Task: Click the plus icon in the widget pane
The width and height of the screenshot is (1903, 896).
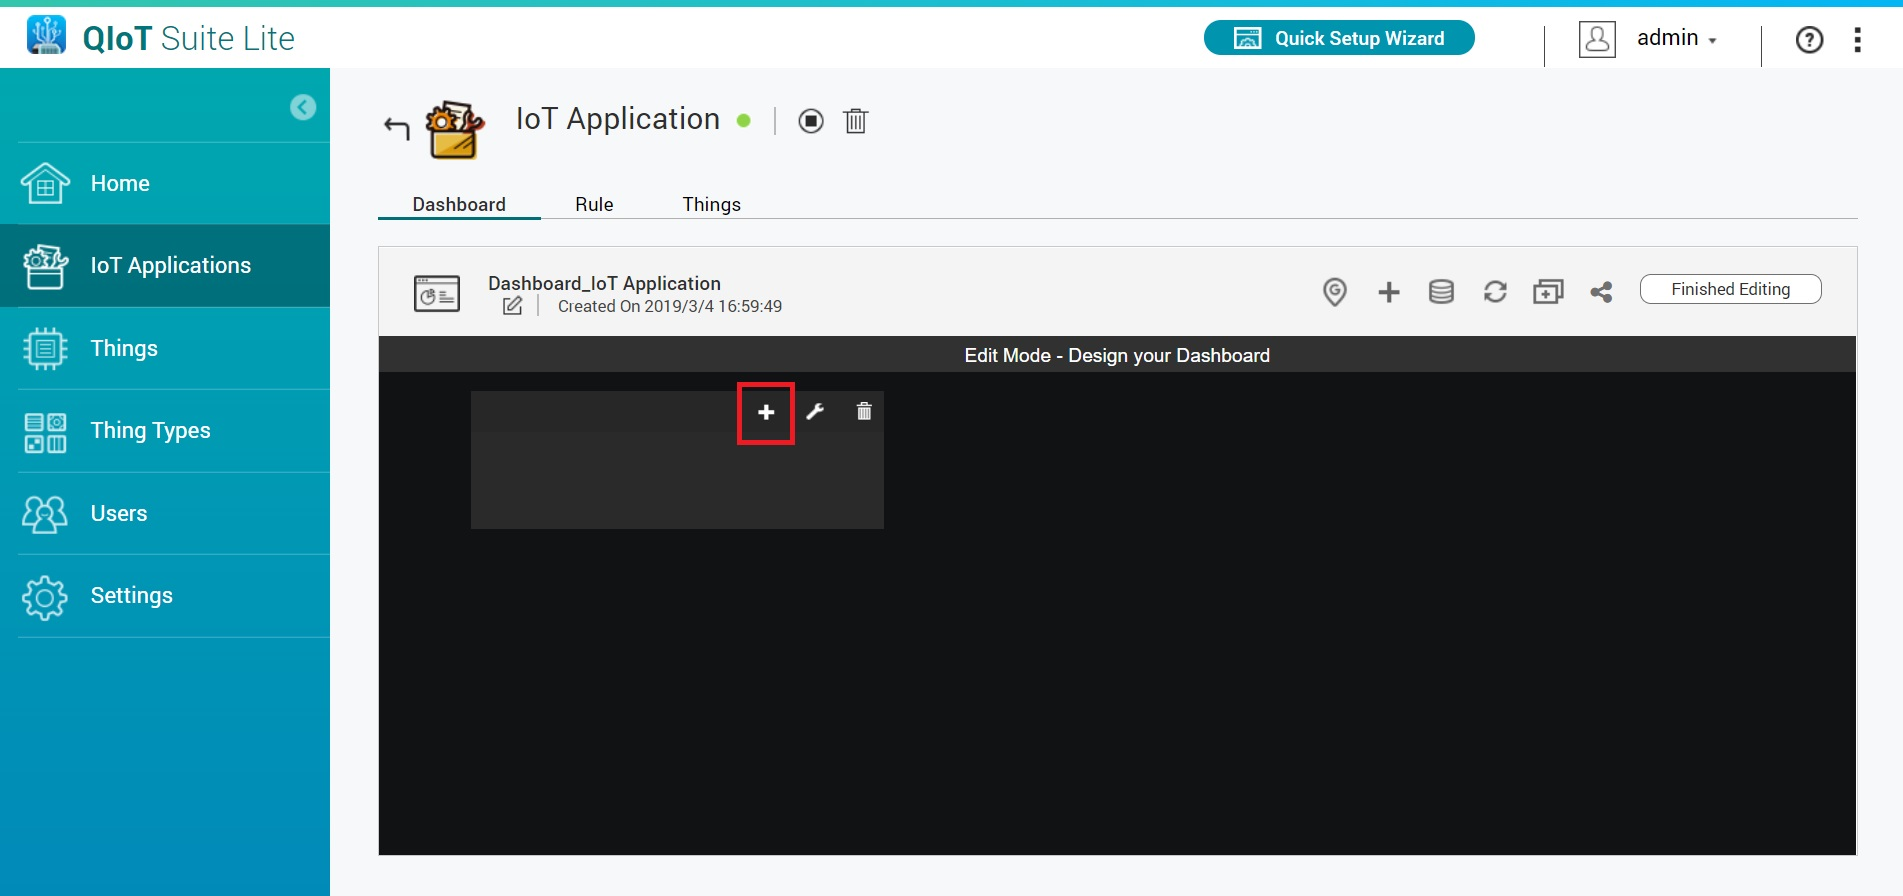Action: tap(766, 412)
